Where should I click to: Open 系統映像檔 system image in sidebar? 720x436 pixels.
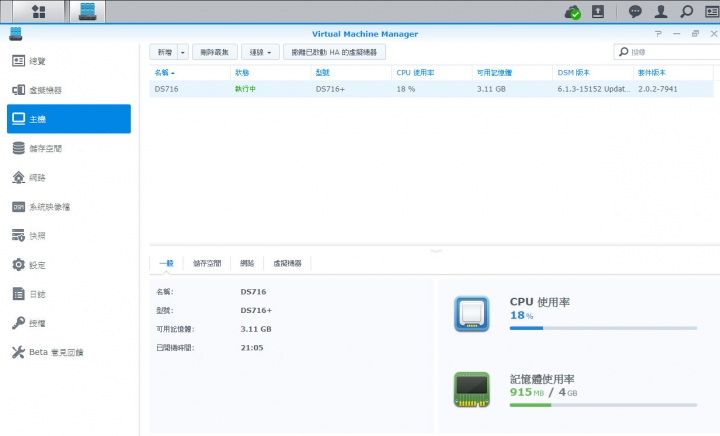69,207
